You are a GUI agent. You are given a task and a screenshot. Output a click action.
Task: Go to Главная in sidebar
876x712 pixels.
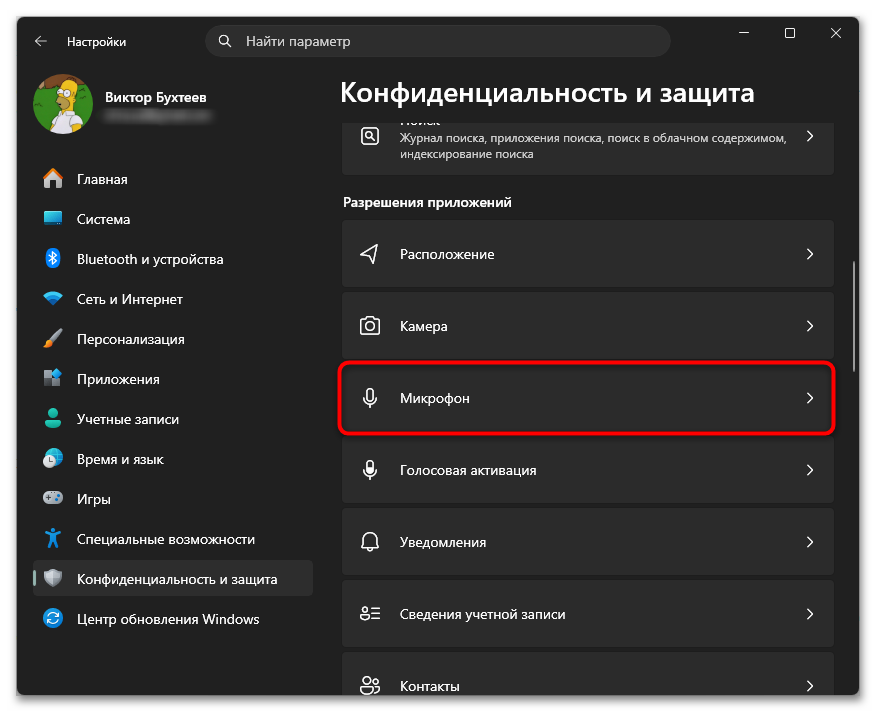click(x=173, y=179)
